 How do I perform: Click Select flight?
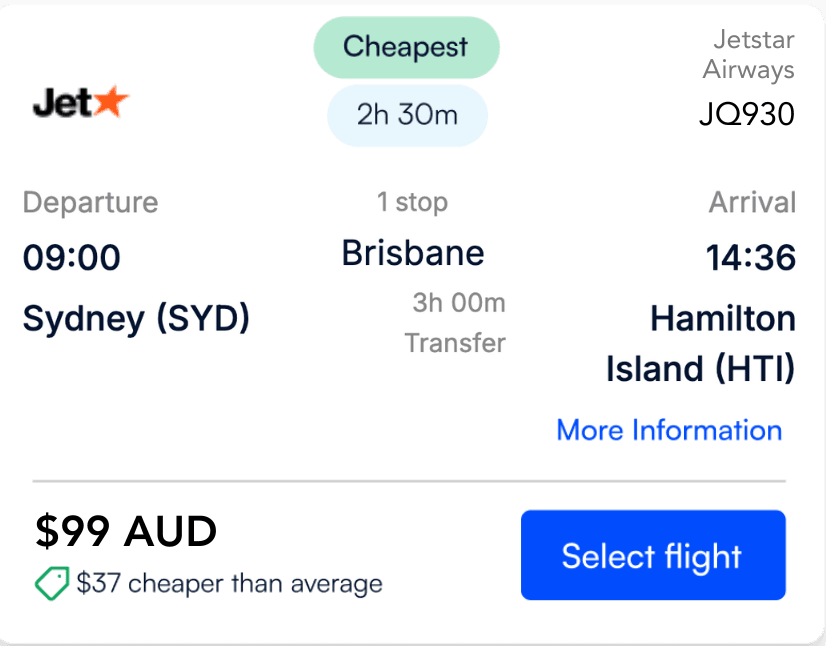[x=652, y=555]
